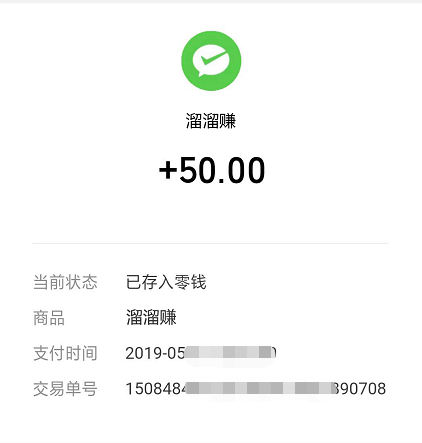Select the 溜溜赚 merchant name under logo
422x443 pixels.
click(x=211, y=121)
